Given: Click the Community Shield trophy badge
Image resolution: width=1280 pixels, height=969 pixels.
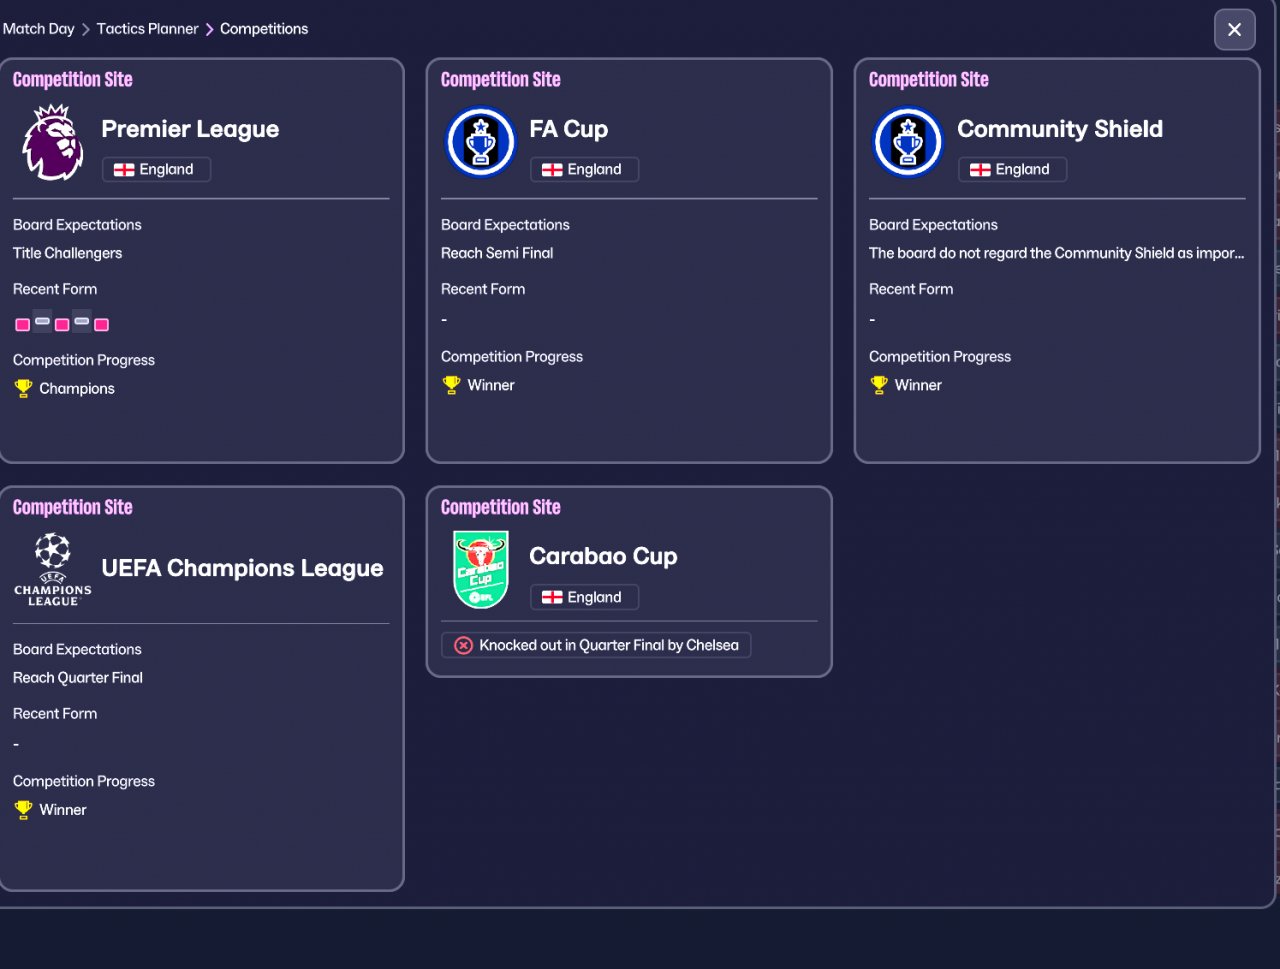Looking at the screenshot, I should click(908, 143).
